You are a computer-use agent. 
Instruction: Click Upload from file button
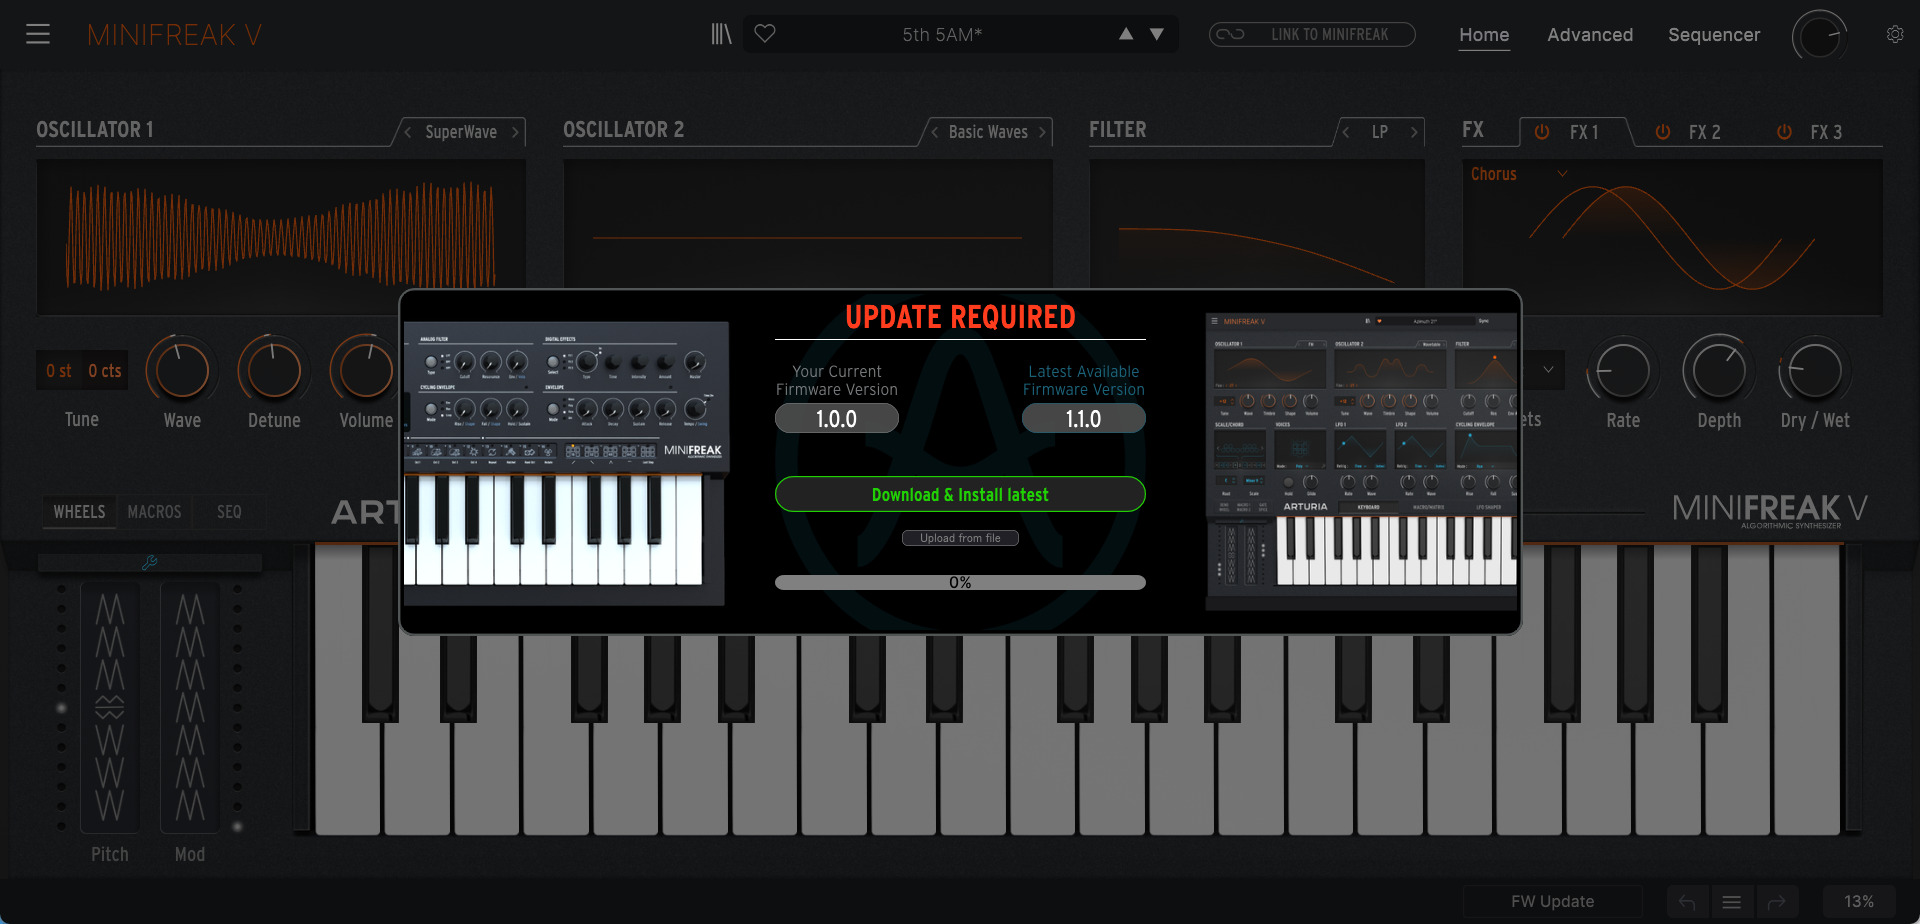960,538
